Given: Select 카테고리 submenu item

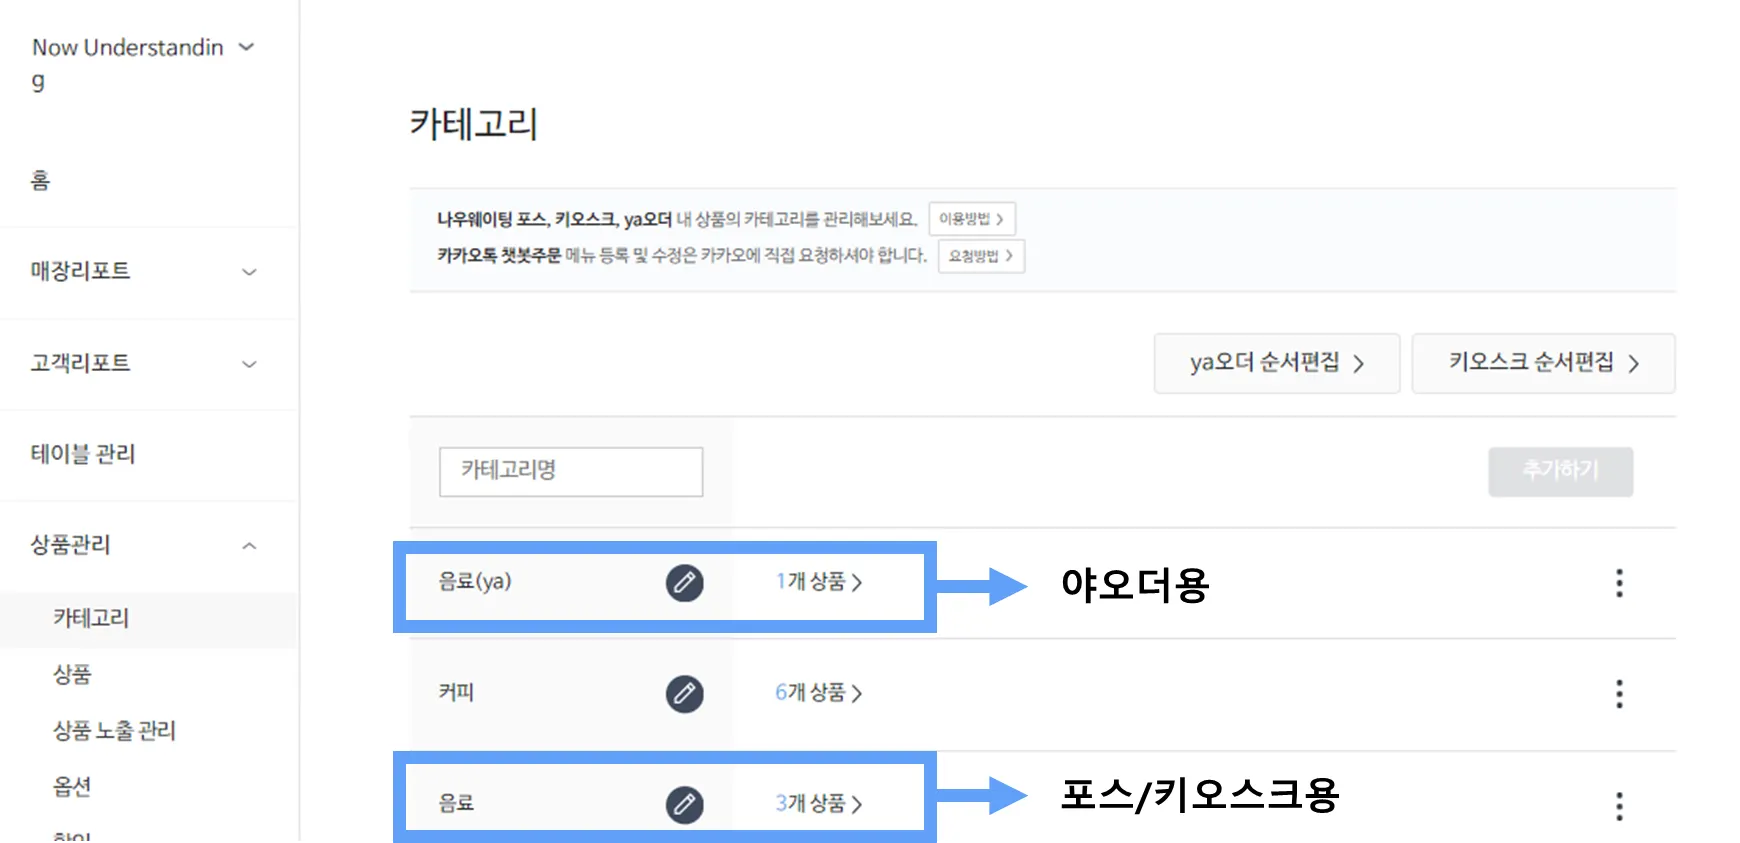Looking at the screenshot, I should 91,618.
